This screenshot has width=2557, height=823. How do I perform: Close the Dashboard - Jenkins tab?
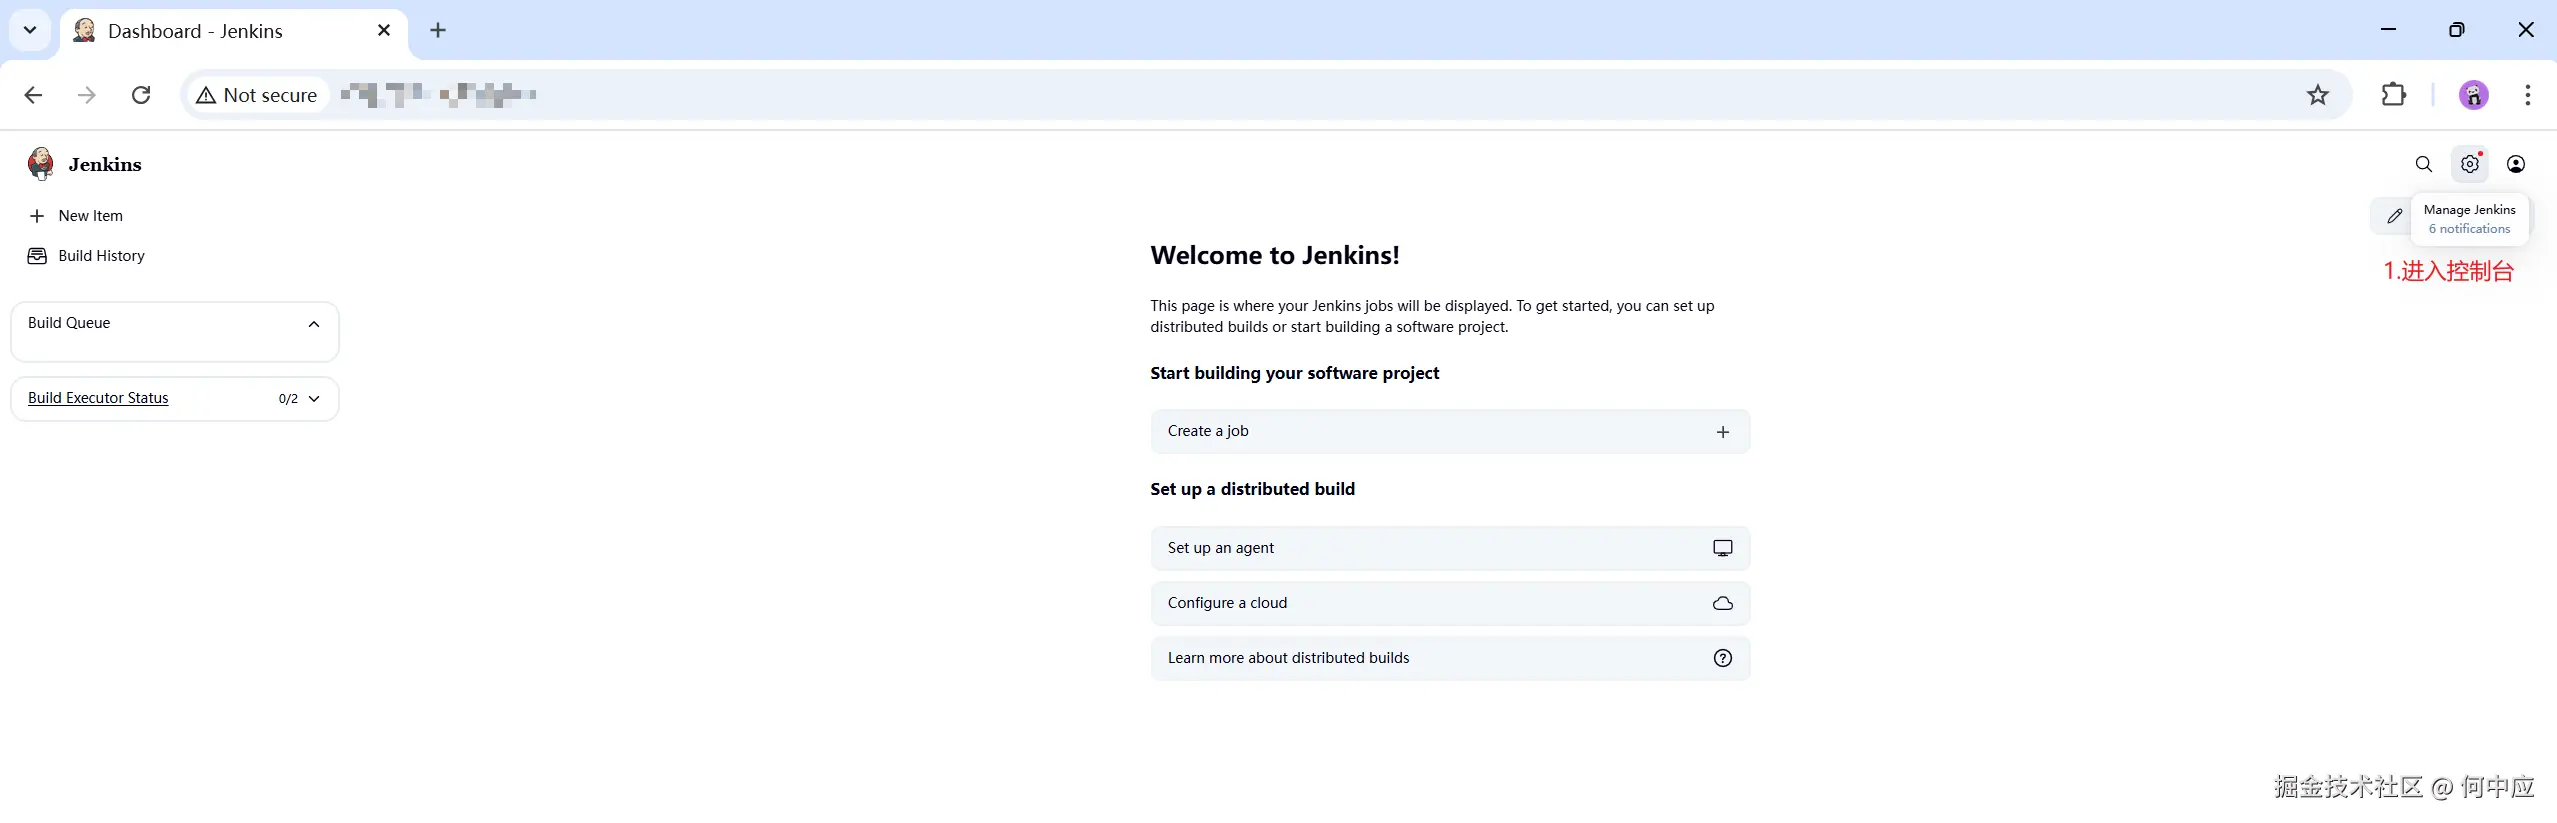[x=384, y=30]
